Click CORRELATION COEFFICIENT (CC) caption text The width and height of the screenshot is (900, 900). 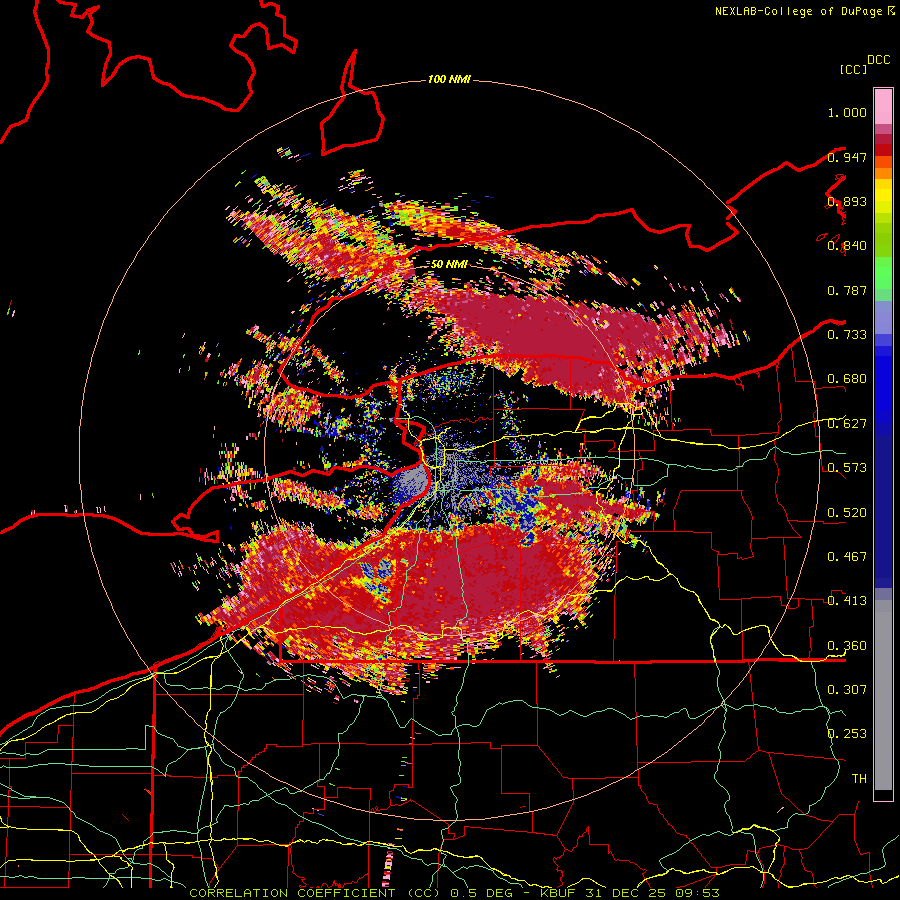(313, 893)
